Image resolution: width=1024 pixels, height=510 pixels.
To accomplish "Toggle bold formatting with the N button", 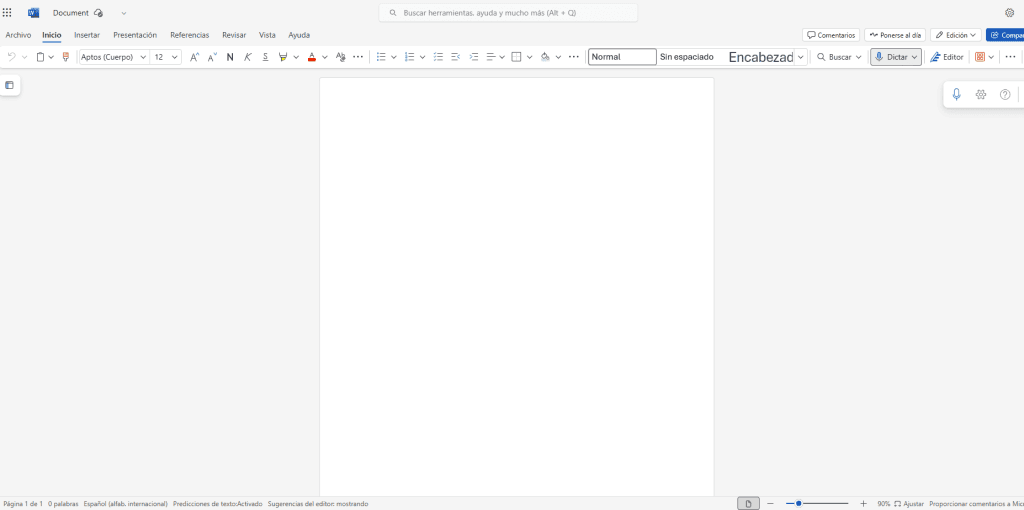I will (x=230, y=57).
